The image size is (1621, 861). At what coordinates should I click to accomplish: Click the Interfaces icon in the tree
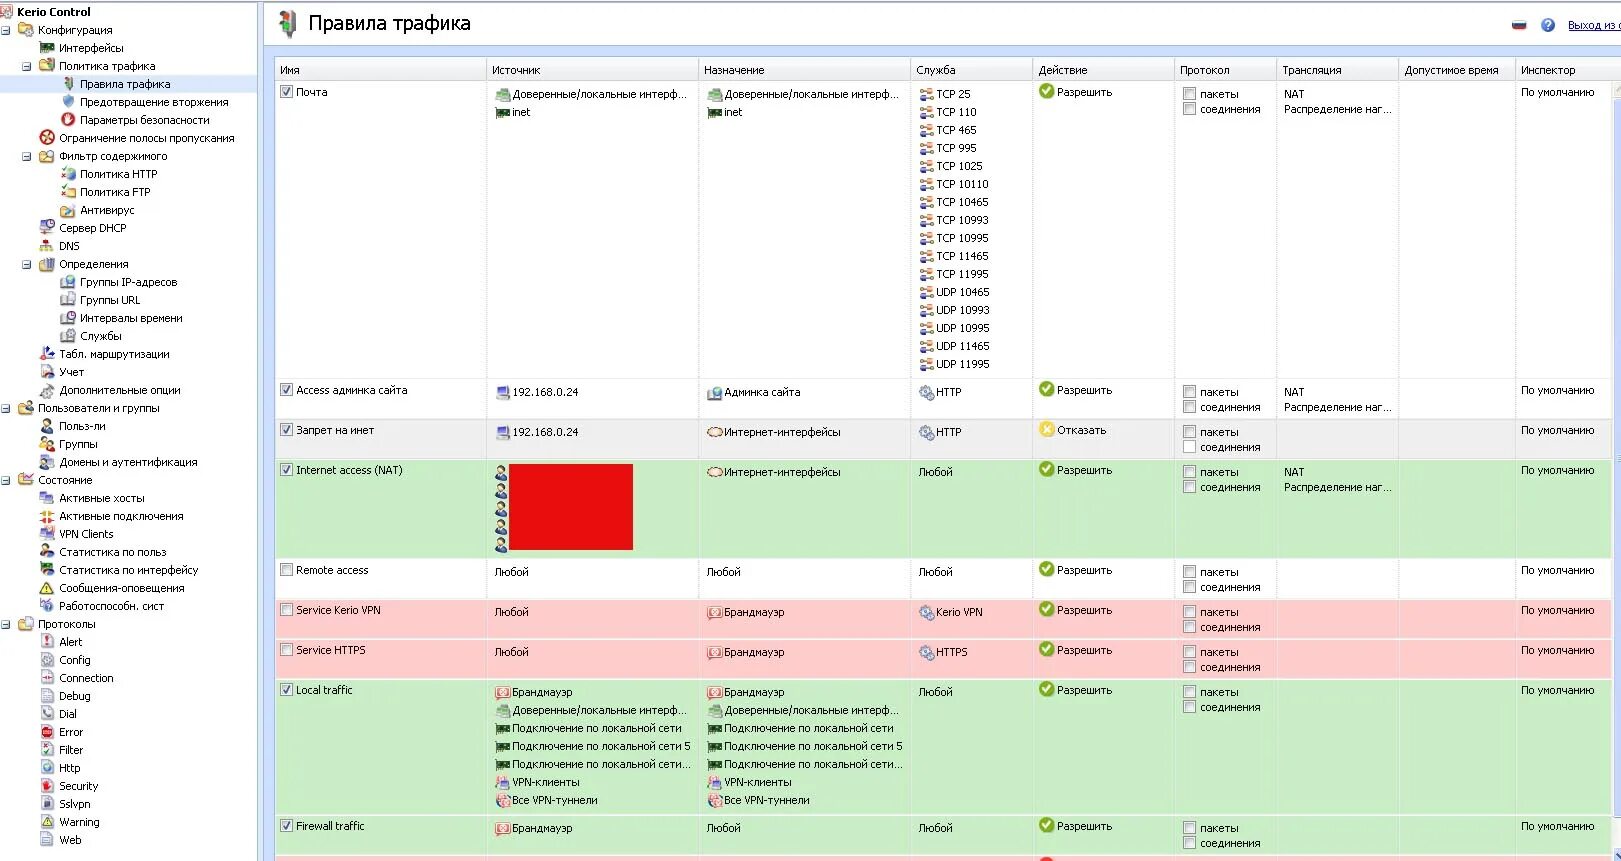(47, 48)
